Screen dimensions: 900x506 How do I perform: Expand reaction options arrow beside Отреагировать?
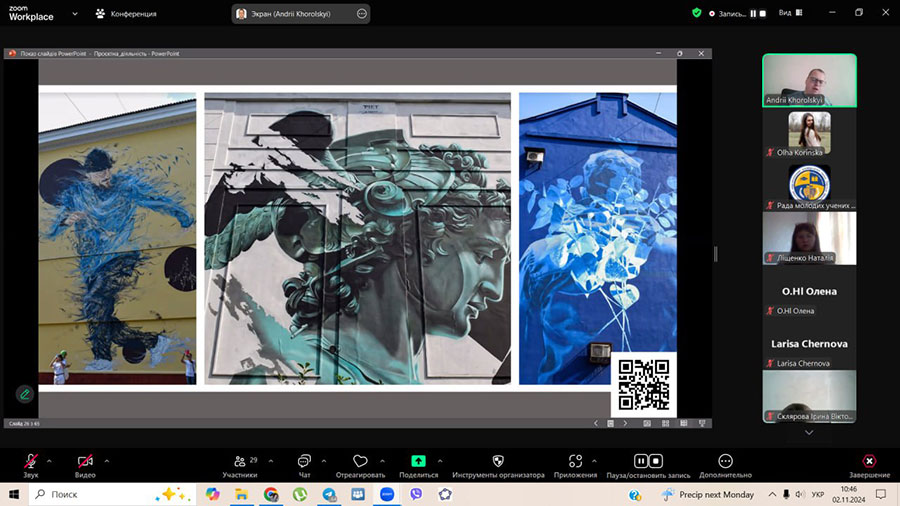tap(382, 461)
